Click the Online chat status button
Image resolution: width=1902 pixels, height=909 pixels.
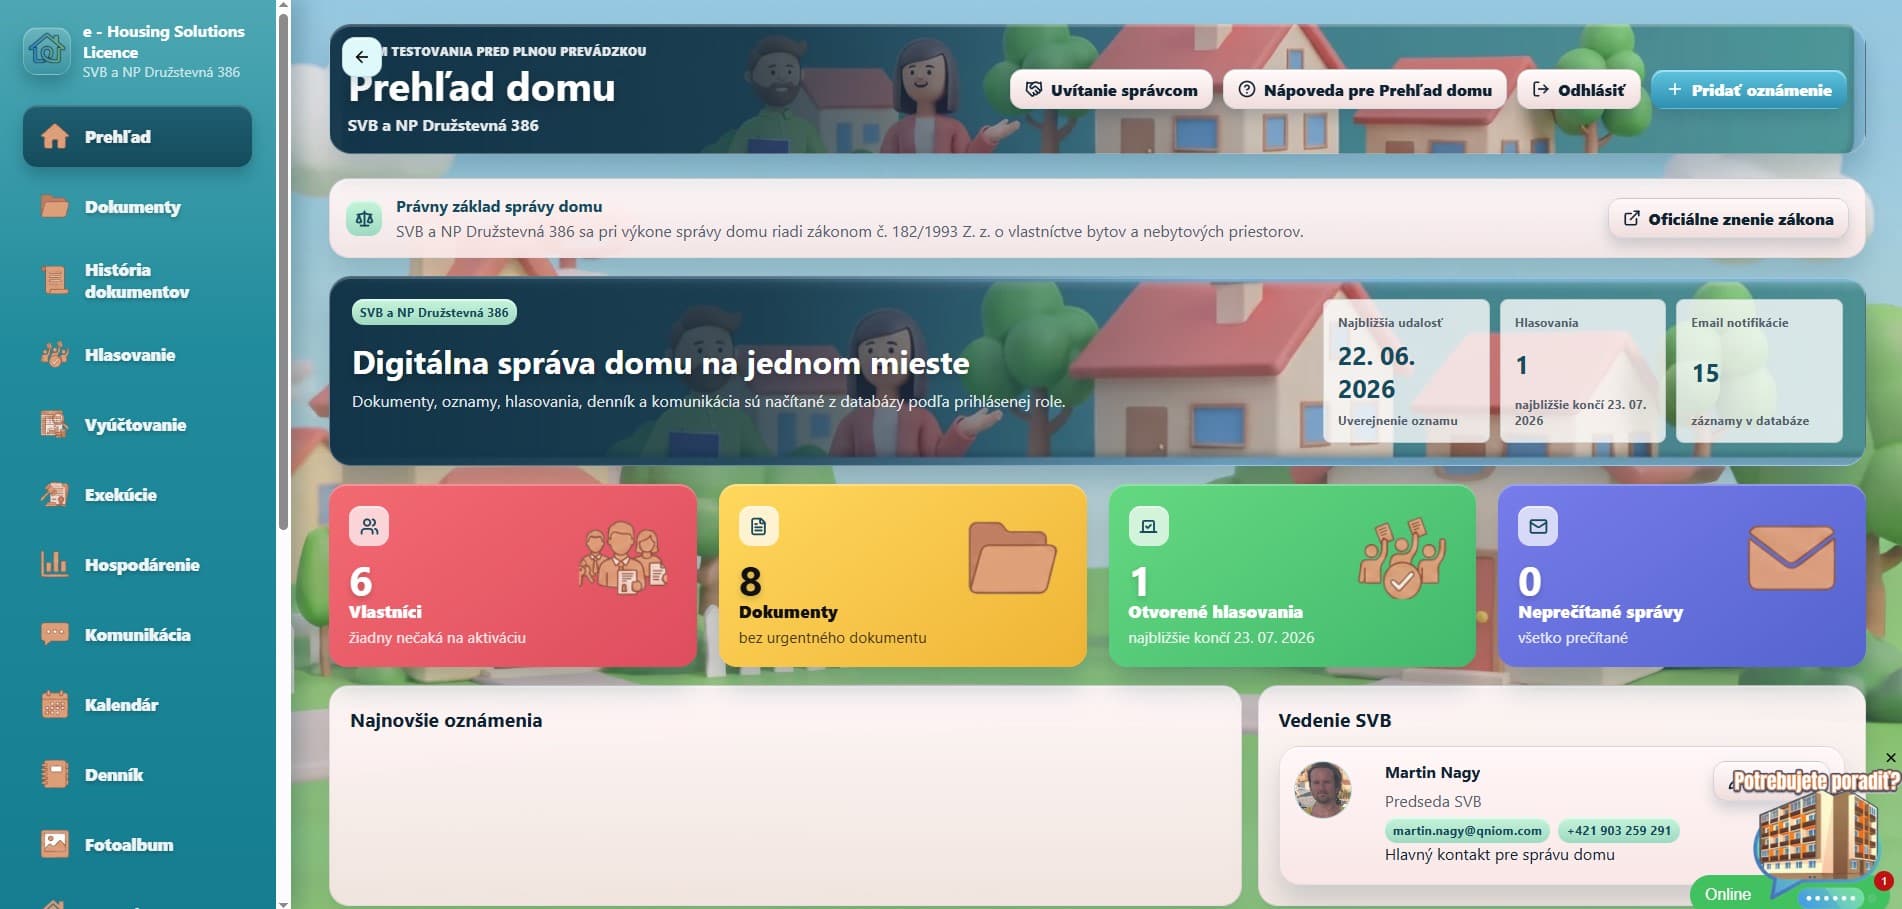click(x=1727, y=894)
